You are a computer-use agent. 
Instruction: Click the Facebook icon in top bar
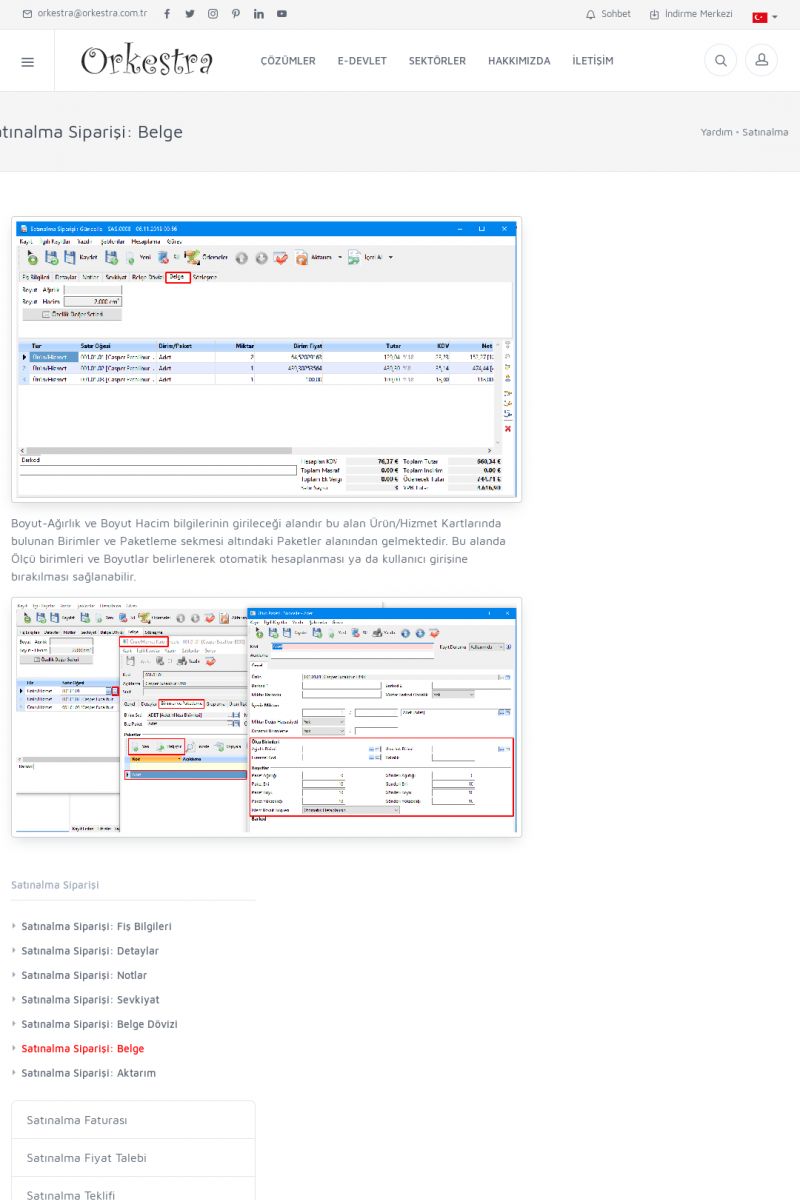(x=167, y=14)
